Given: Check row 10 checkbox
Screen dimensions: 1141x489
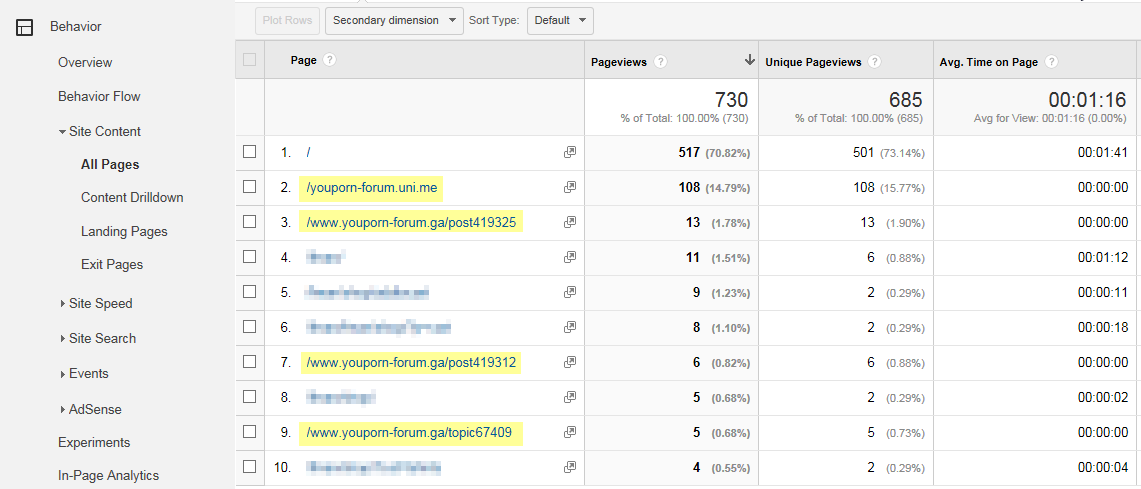Looking at the screenshot, I should (x=250, y=466).
